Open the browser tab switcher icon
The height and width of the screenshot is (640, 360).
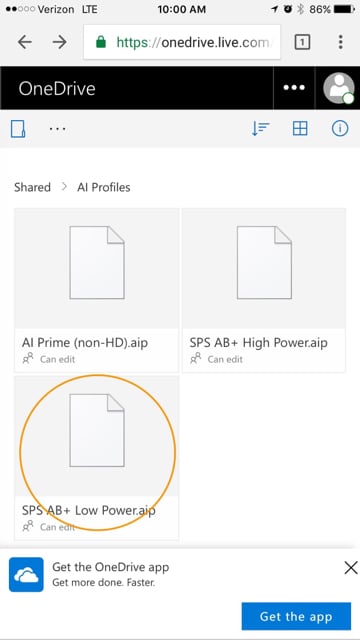pos(302,42)
